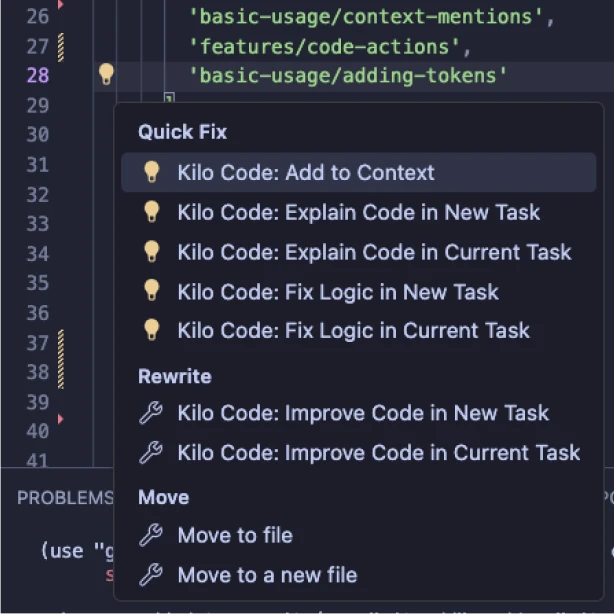Choose Kilo Code: Explain Code in Current Task
This screenshot has height=614, width=614.
pyautogui.click(x=358, y=252)
